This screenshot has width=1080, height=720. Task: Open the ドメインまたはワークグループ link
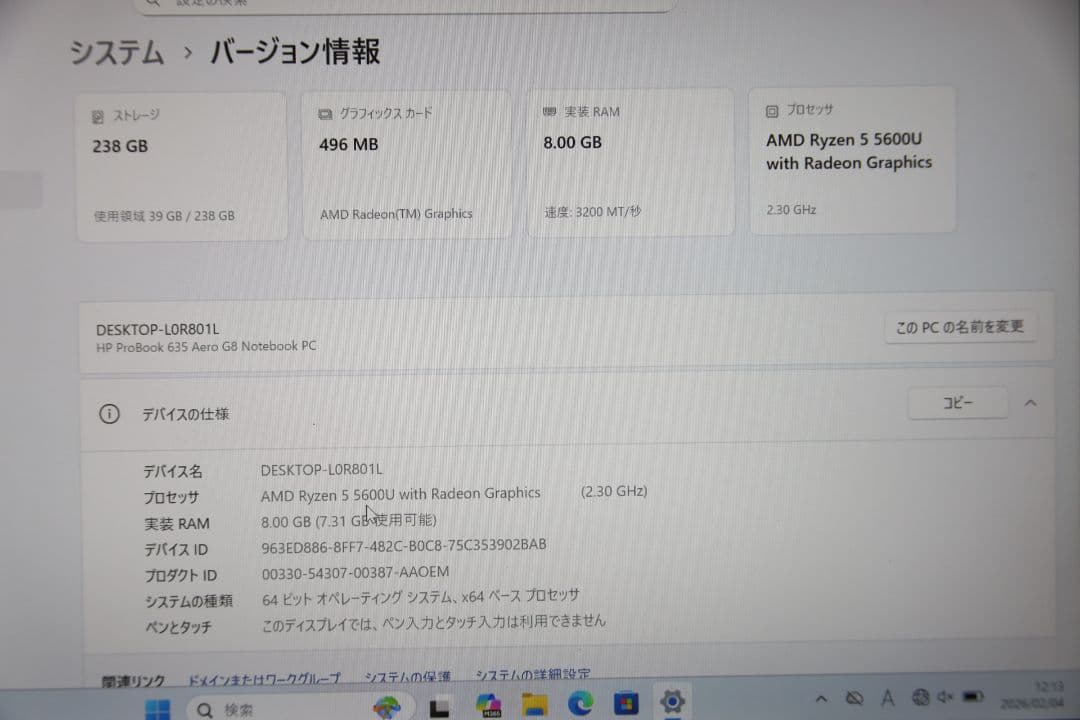(x=264, y=679)
